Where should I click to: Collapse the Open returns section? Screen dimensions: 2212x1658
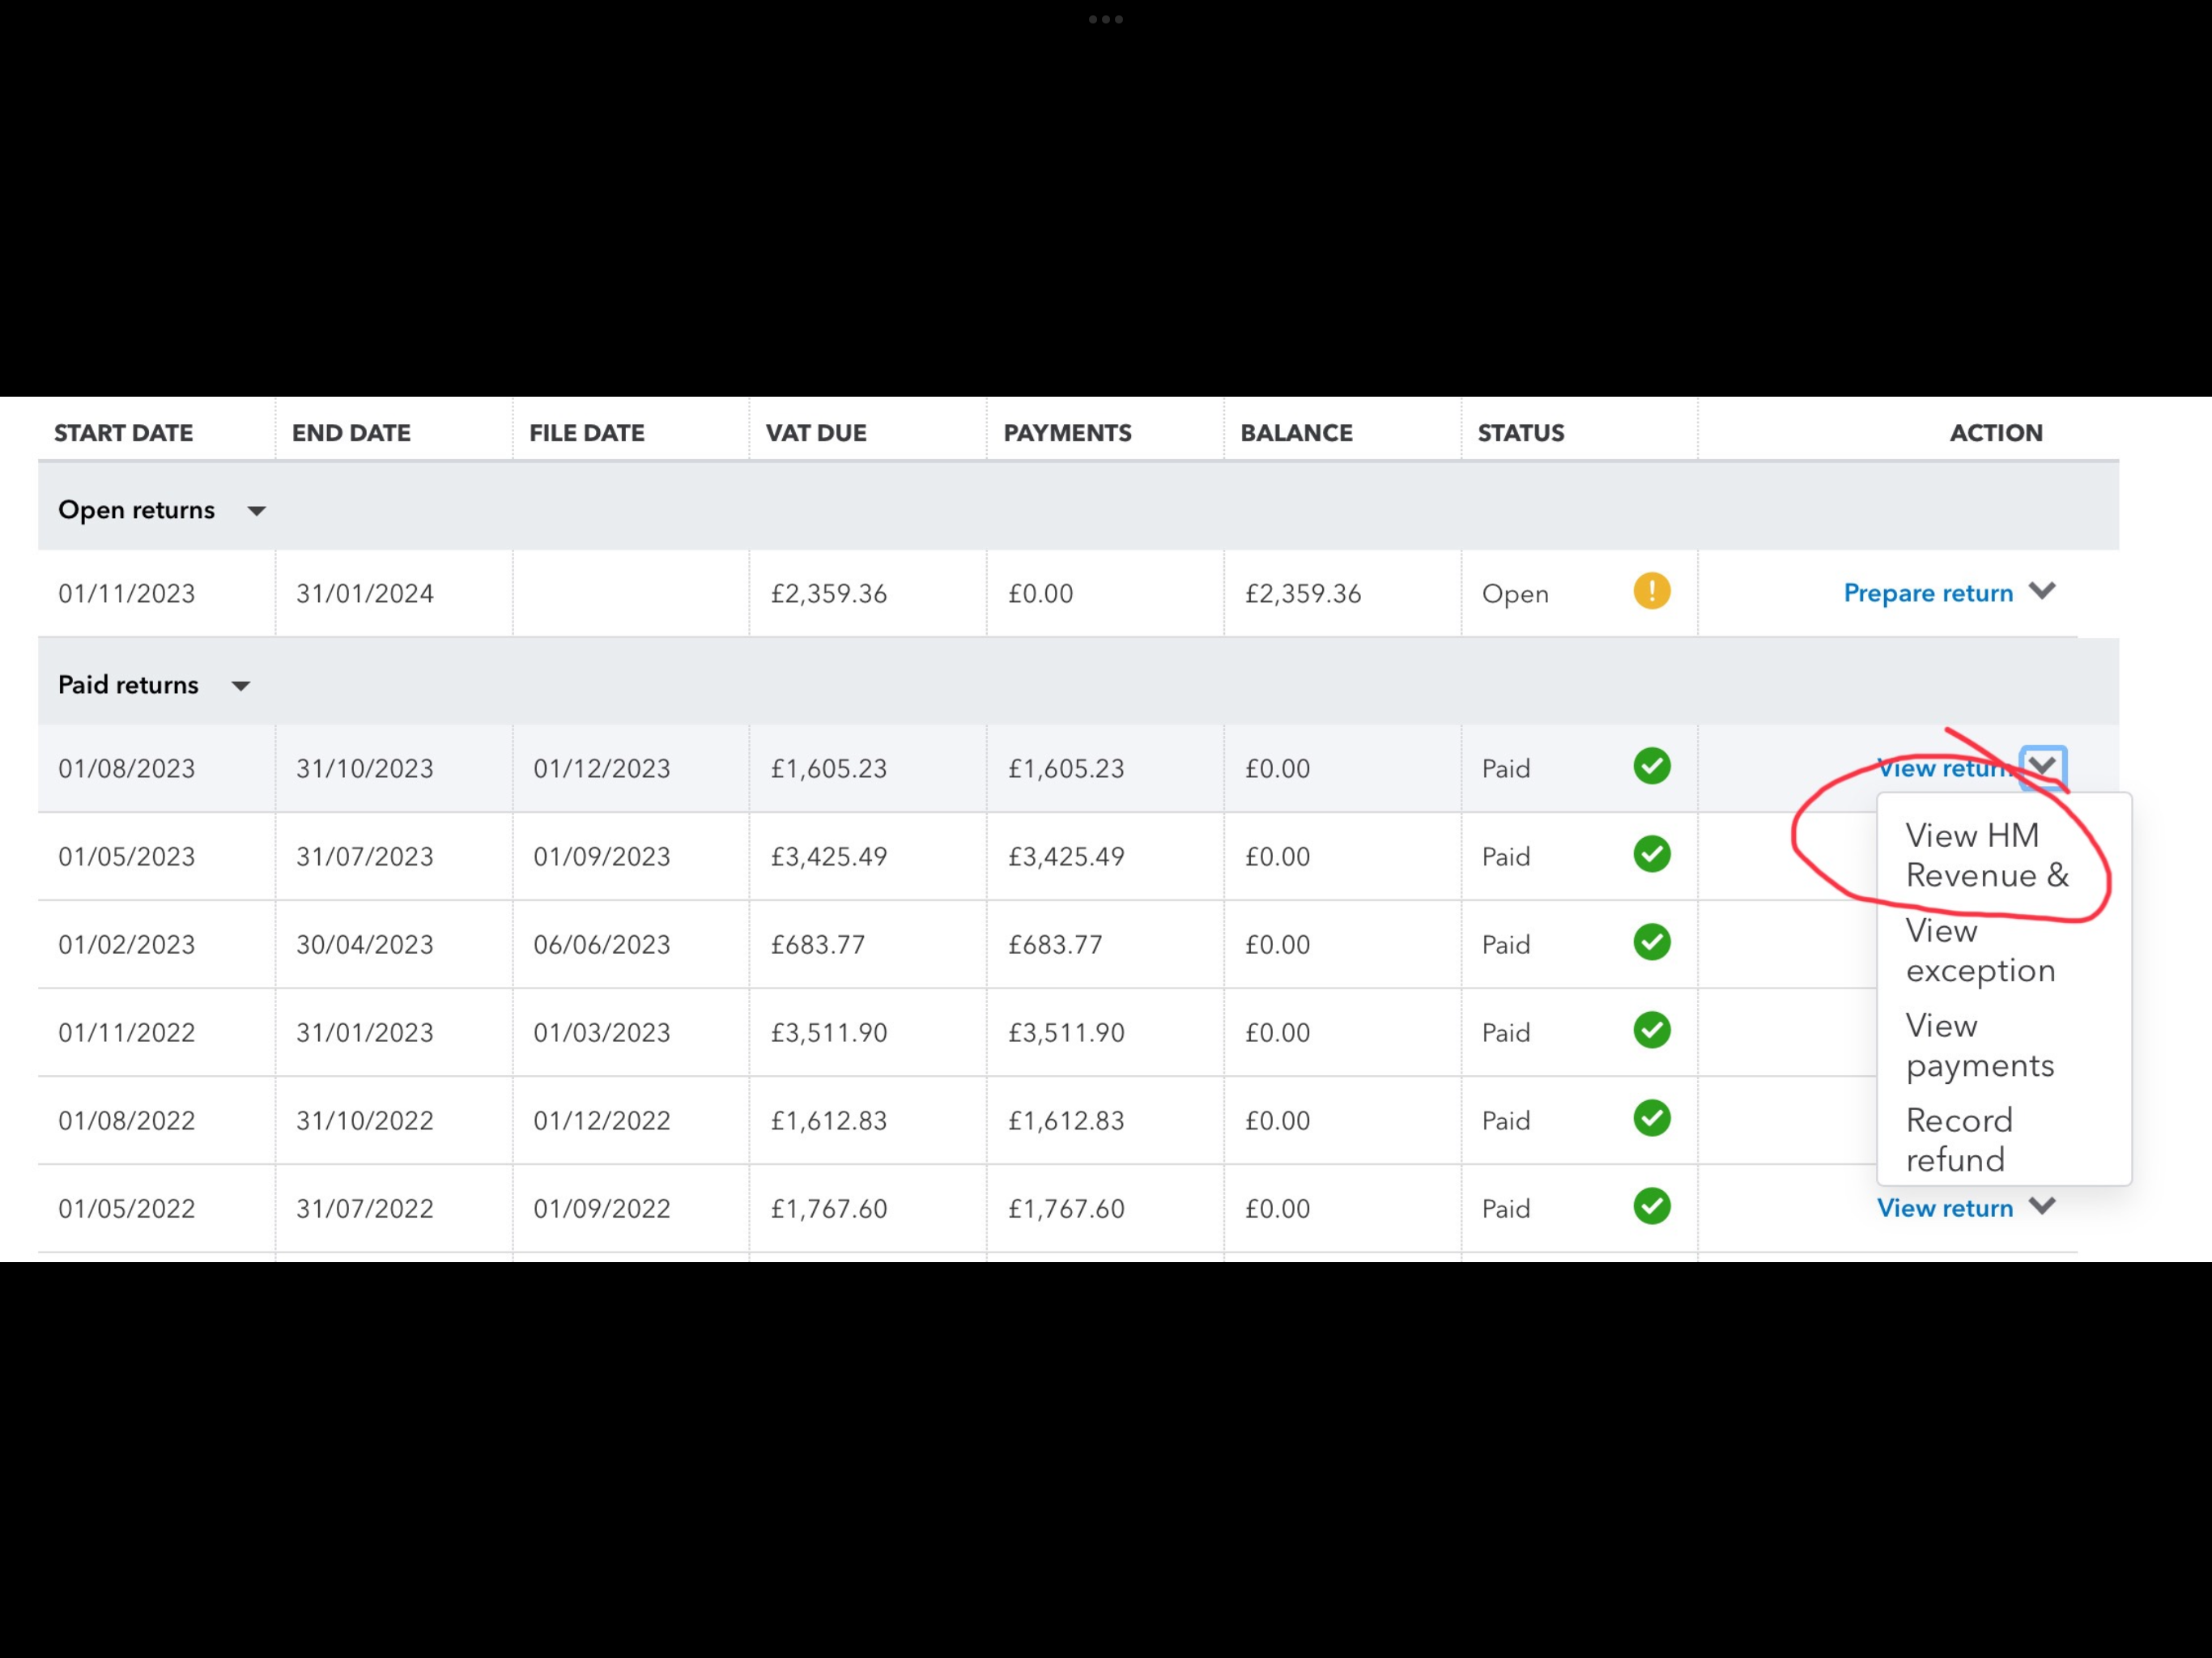pos(256,511)
